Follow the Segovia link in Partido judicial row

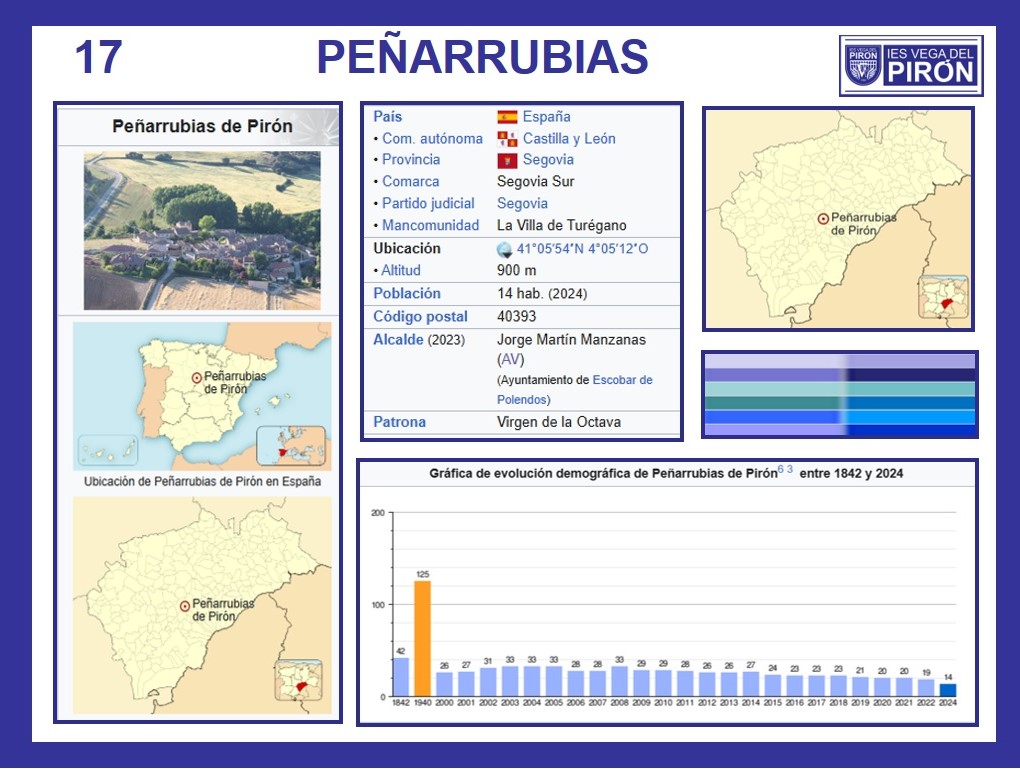[522, 204]
